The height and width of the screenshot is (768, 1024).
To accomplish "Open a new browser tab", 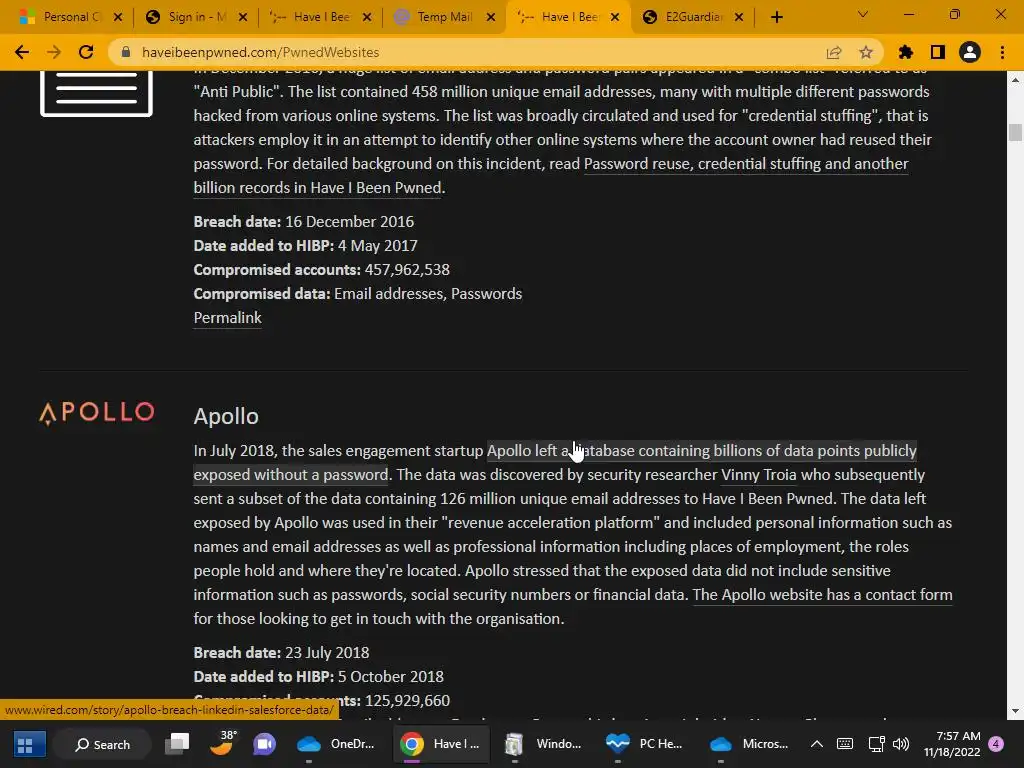I will [776, 18].
